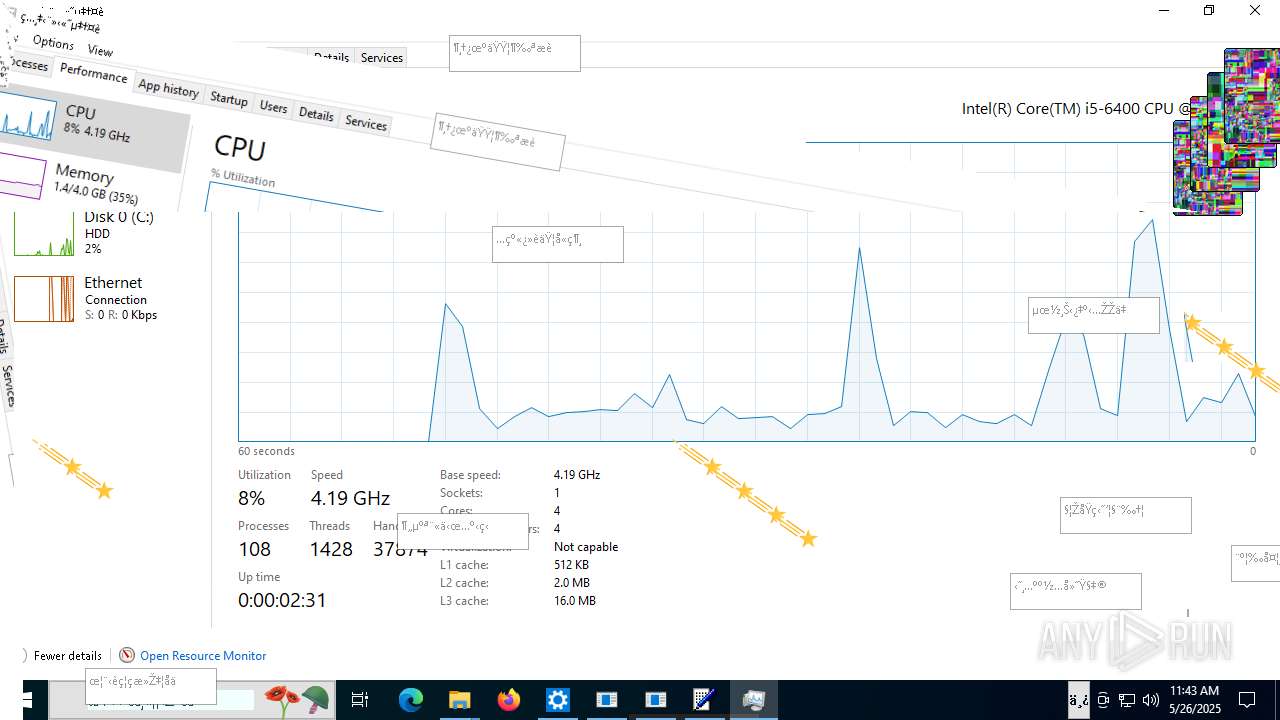This screenshot has height=720, width=1280.
Task: Select the CPU mini graph thumbnail in sidebar
Action: coord(26,118)
